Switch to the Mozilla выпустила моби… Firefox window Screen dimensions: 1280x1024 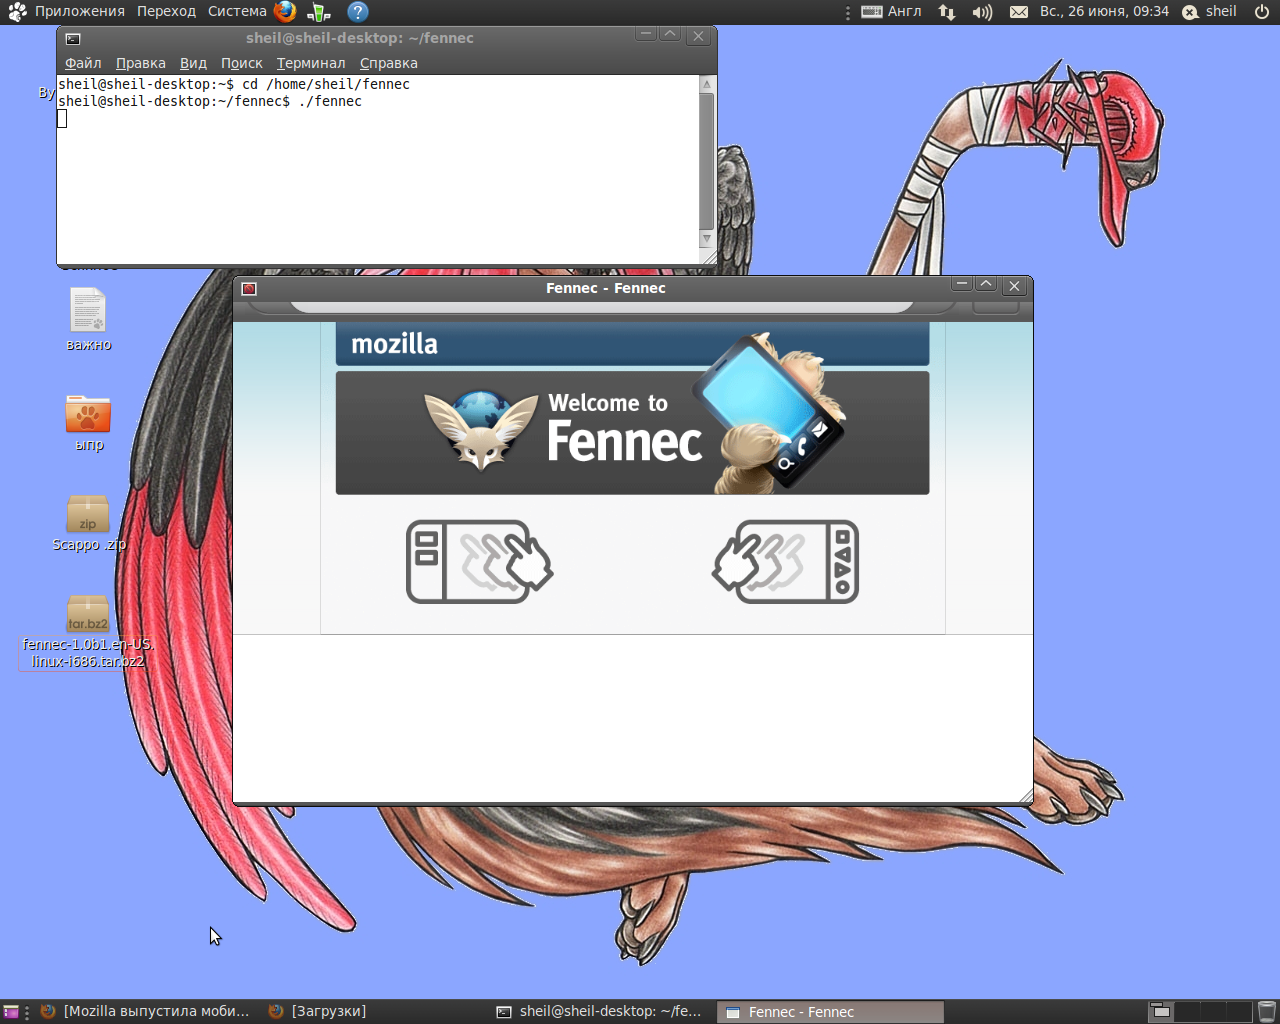click(x=145, y=1012)
